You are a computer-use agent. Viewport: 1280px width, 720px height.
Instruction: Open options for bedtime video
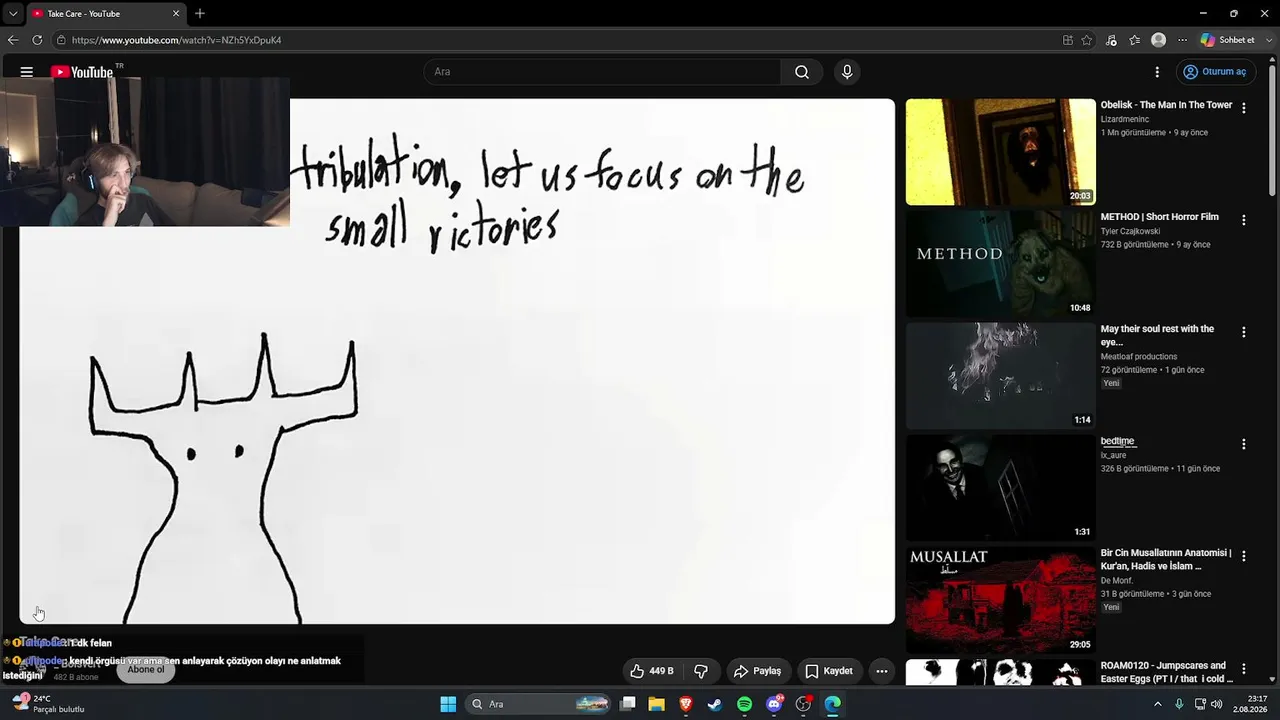(x=1244, y=444)
